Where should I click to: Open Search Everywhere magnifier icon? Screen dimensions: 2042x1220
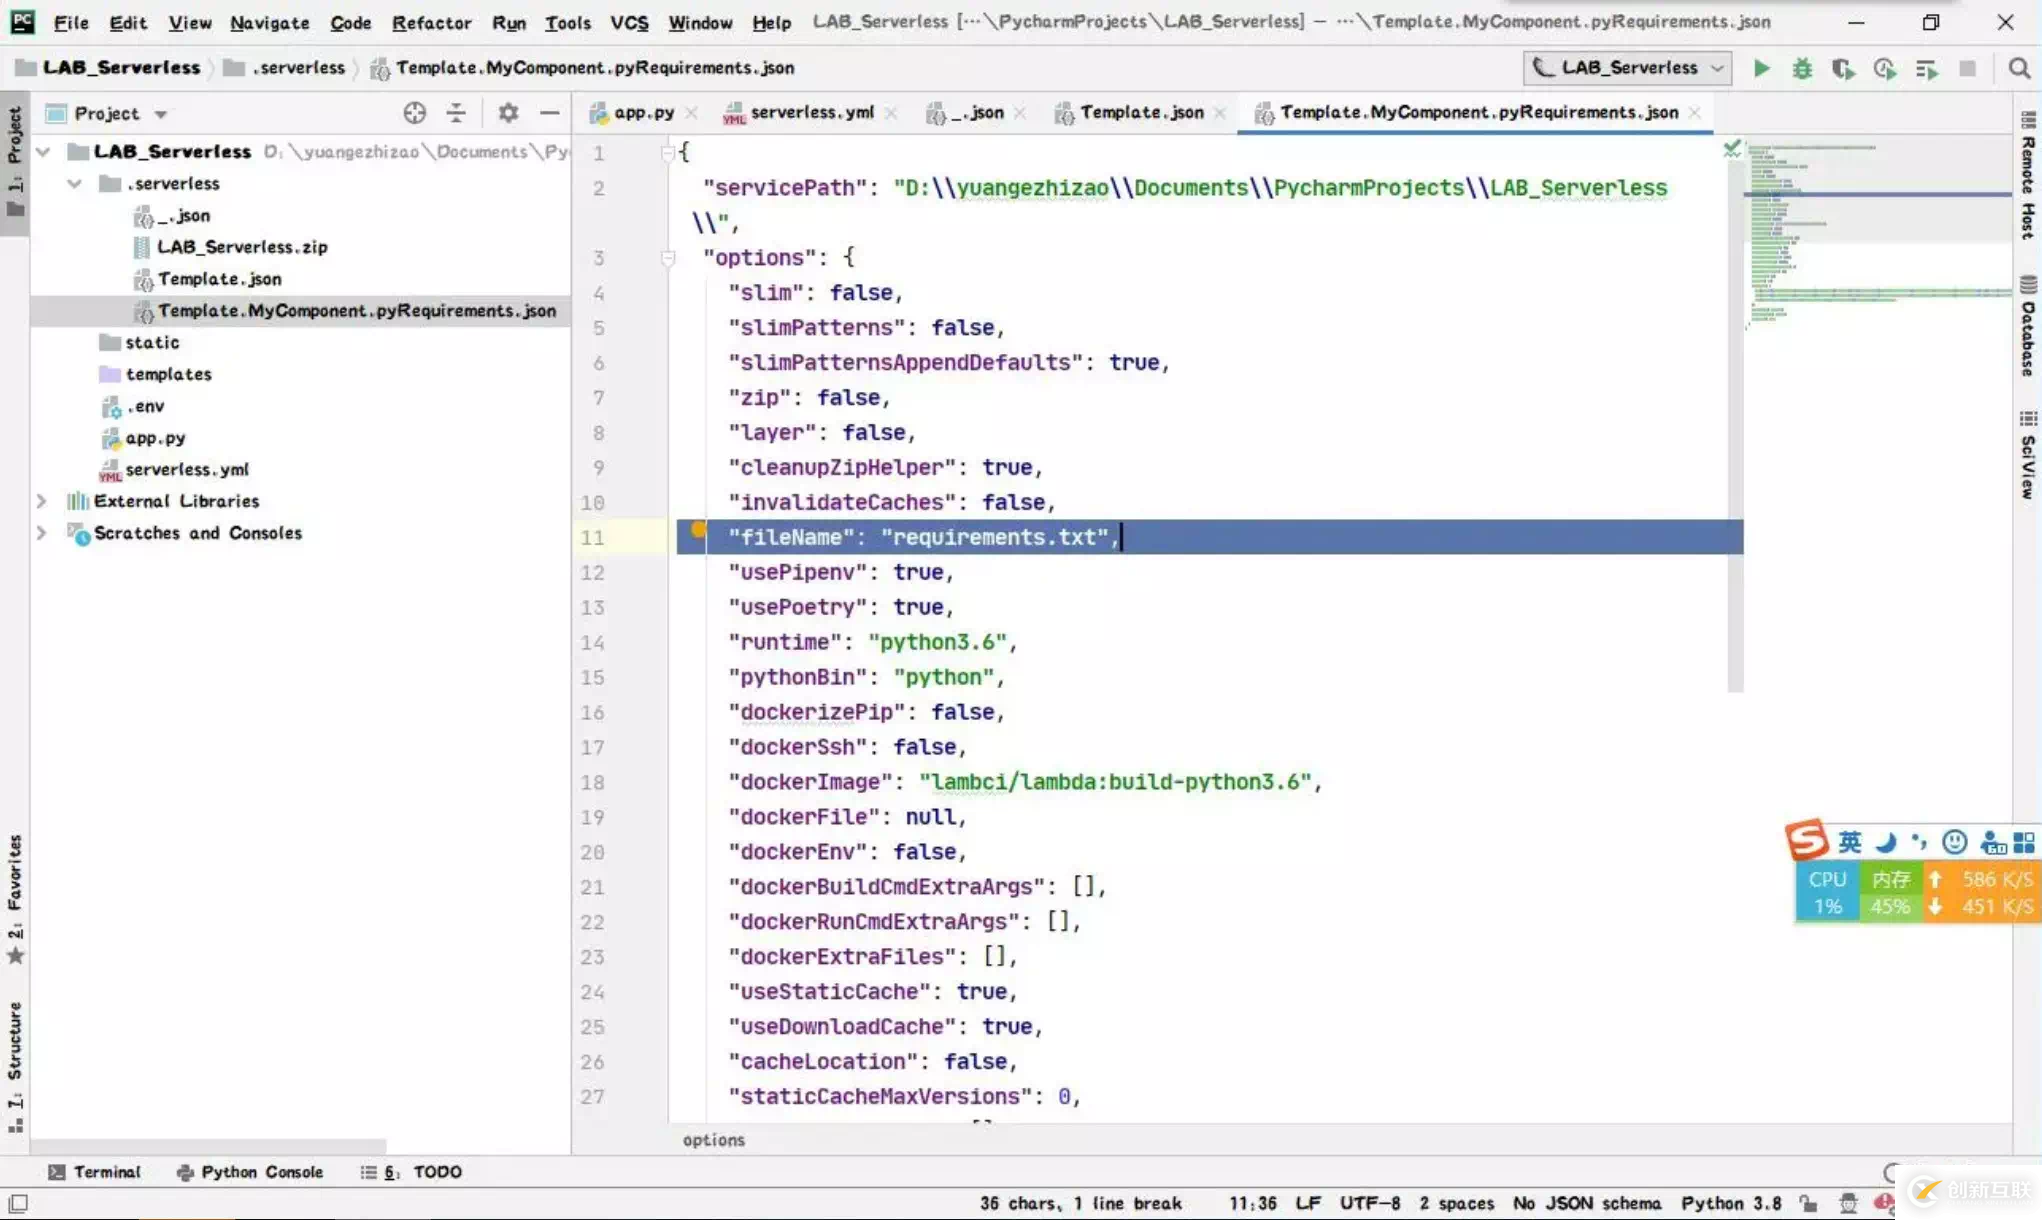(2019, 68)
